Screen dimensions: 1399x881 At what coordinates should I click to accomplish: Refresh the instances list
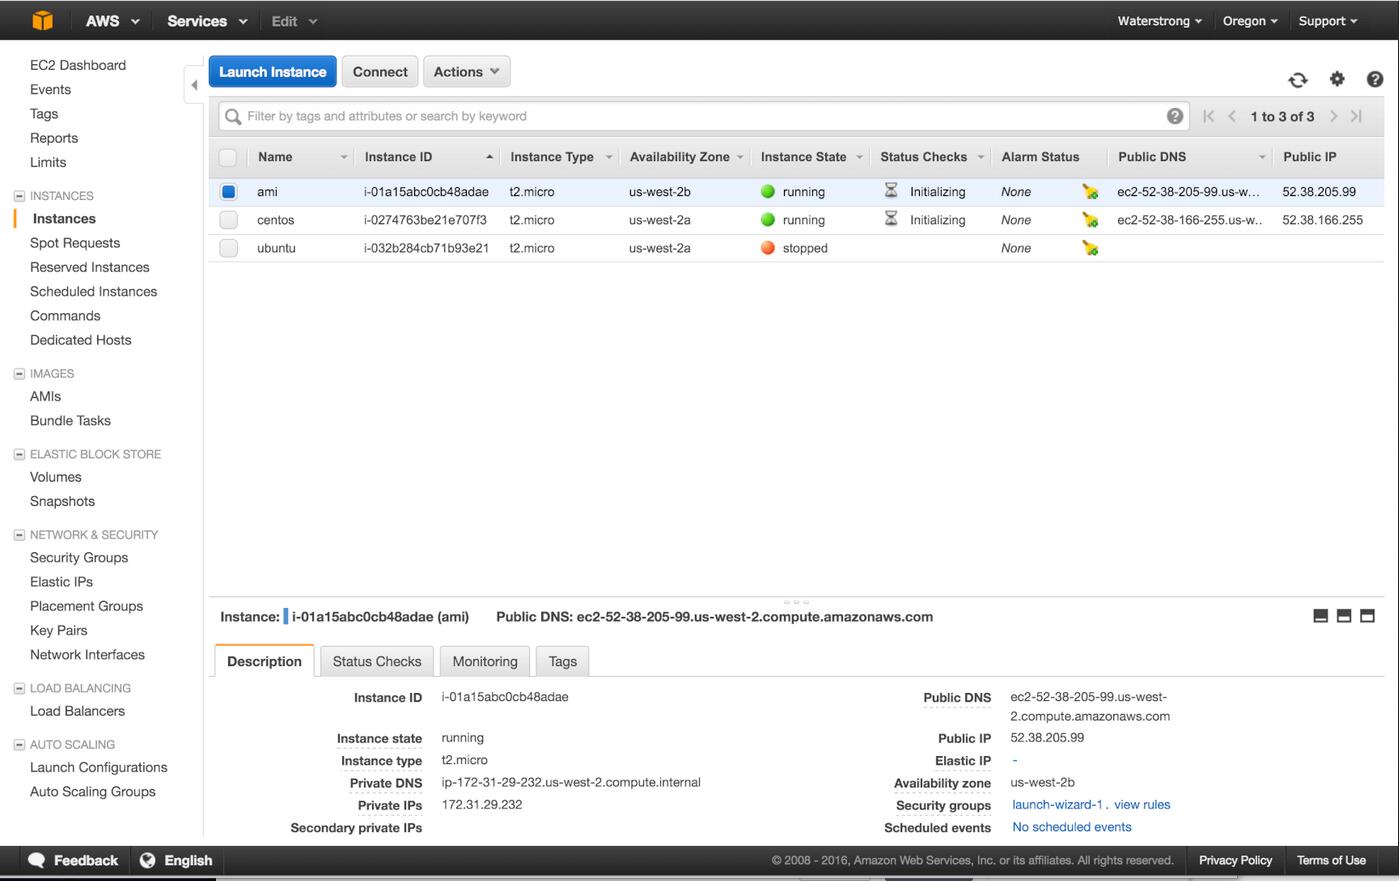(x=1298, y=80)
